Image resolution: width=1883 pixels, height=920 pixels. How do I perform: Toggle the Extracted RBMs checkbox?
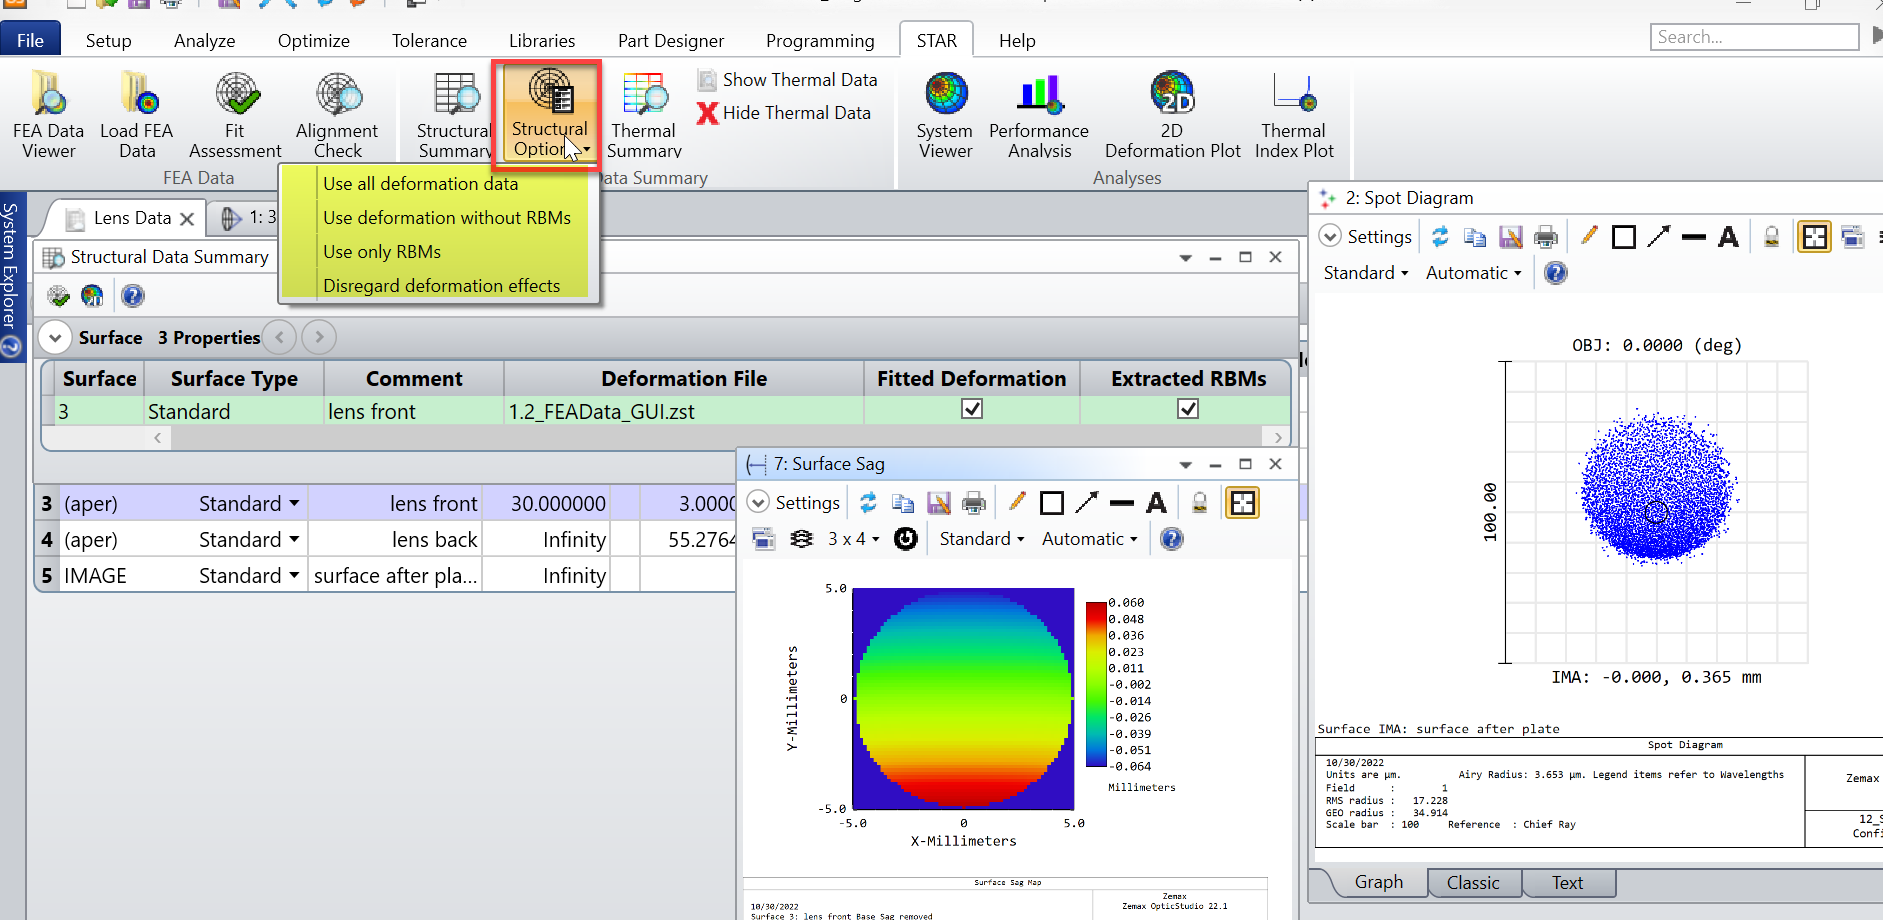1188,409
